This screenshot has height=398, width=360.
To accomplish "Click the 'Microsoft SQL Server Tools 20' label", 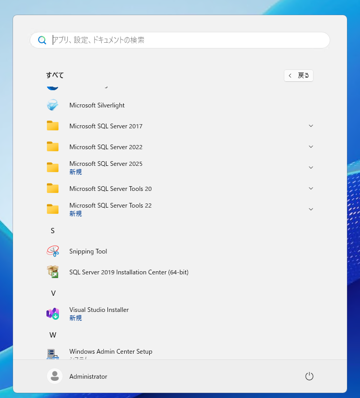I will (110, 189).
